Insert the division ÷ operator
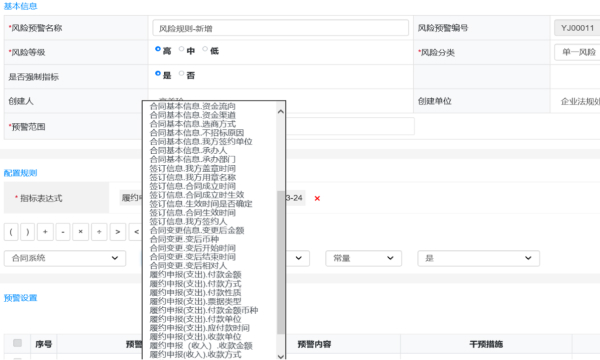The width and height of the screenshot is (600, 360). [x=99, y=232]
